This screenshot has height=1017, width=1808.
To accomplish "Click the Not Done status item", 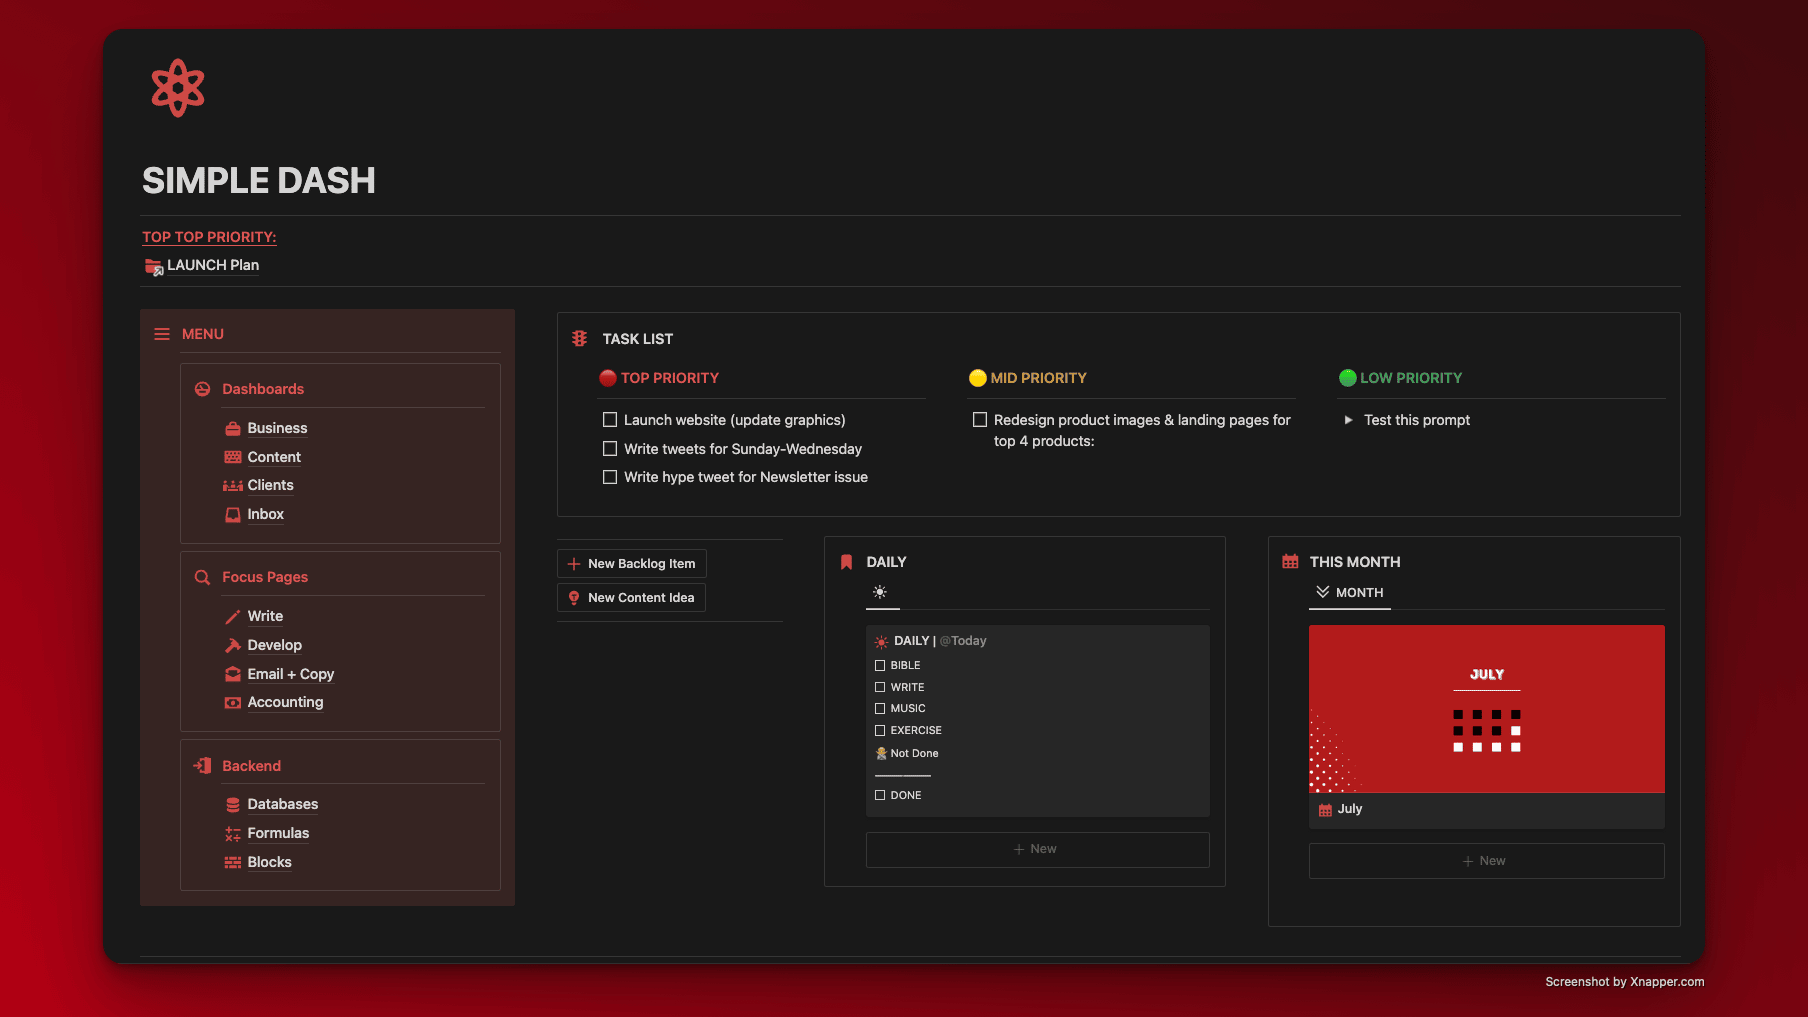I will (x=908, y=754).
